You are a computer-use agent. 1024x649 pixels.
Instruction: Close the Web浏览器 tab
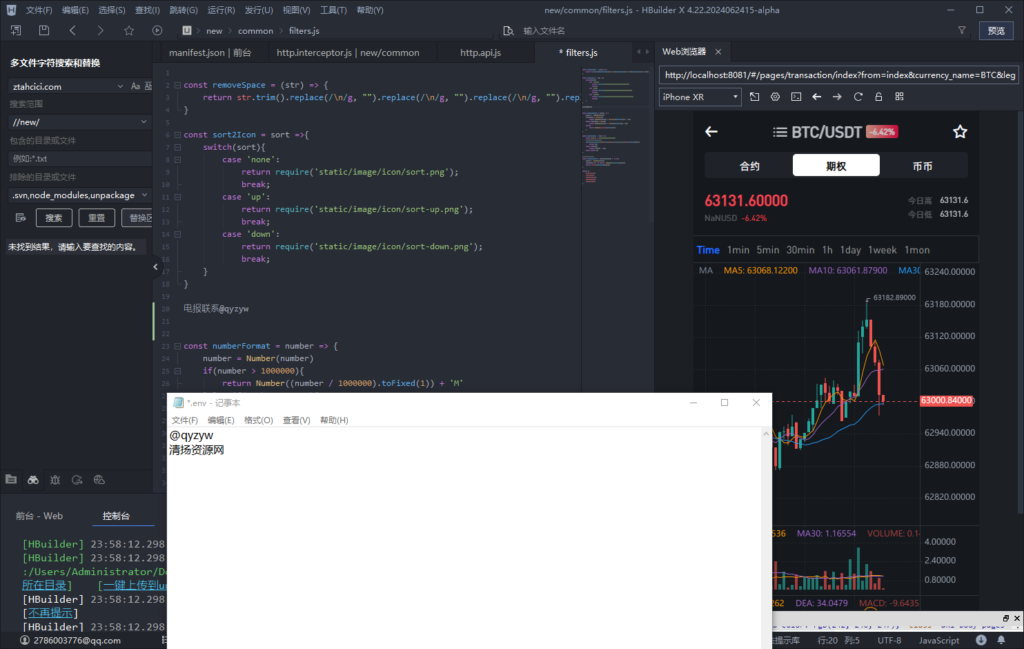click(x=718, y=52)
